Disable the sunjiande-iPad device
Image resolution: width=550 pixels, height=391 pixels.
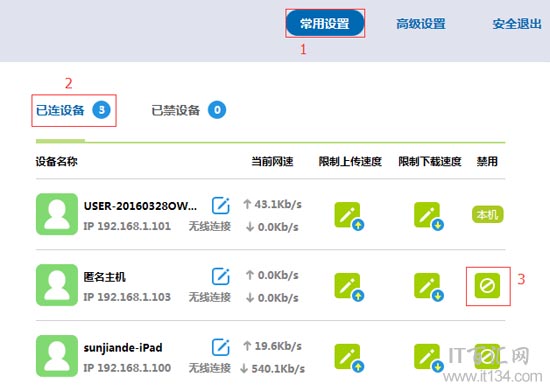coord(487,356)
